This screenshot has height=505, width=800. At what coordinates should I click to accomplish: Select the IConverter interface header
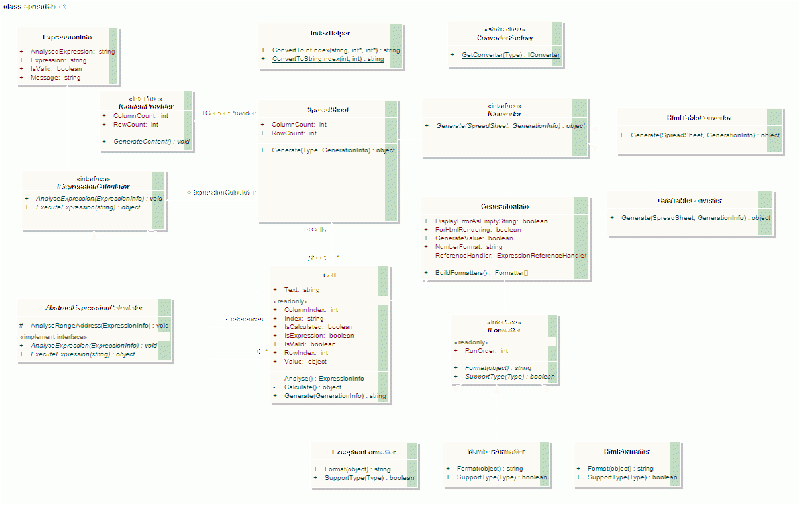(x=504, y=108)
